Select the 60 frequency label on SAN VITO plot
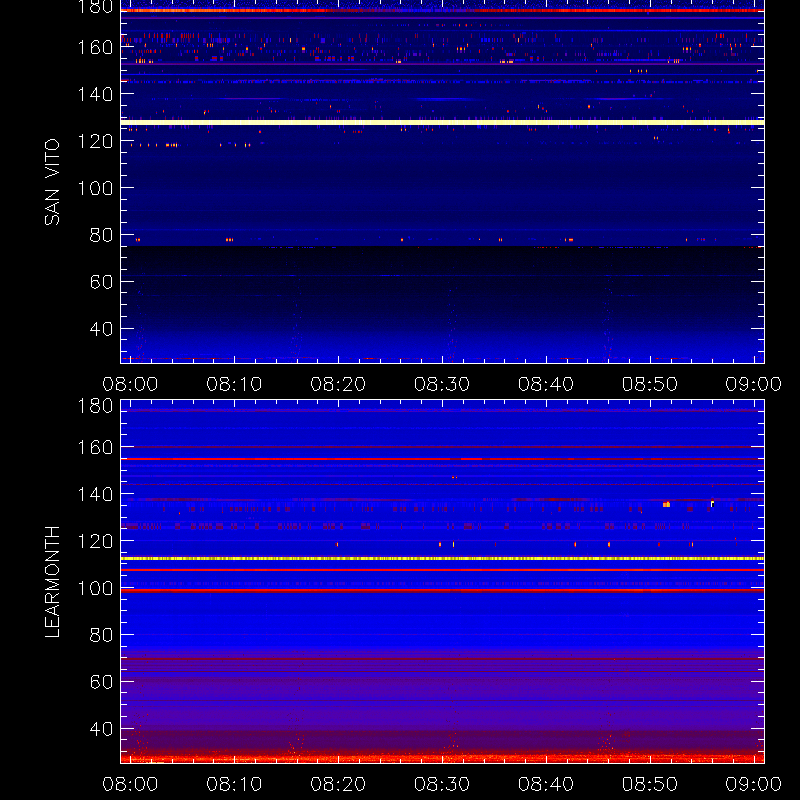The height and width of the screenshot is (800, 800). (101, 282)
